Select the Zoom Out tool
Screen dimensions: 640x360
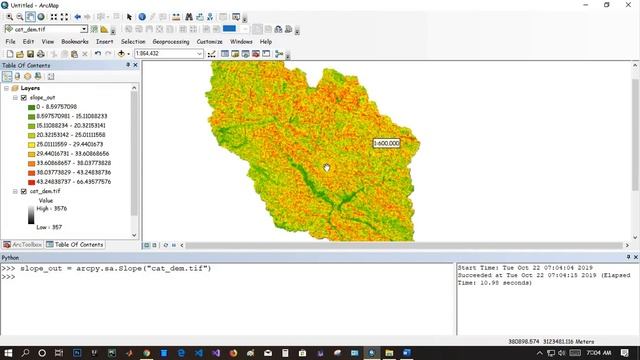[x=20, y=17]
